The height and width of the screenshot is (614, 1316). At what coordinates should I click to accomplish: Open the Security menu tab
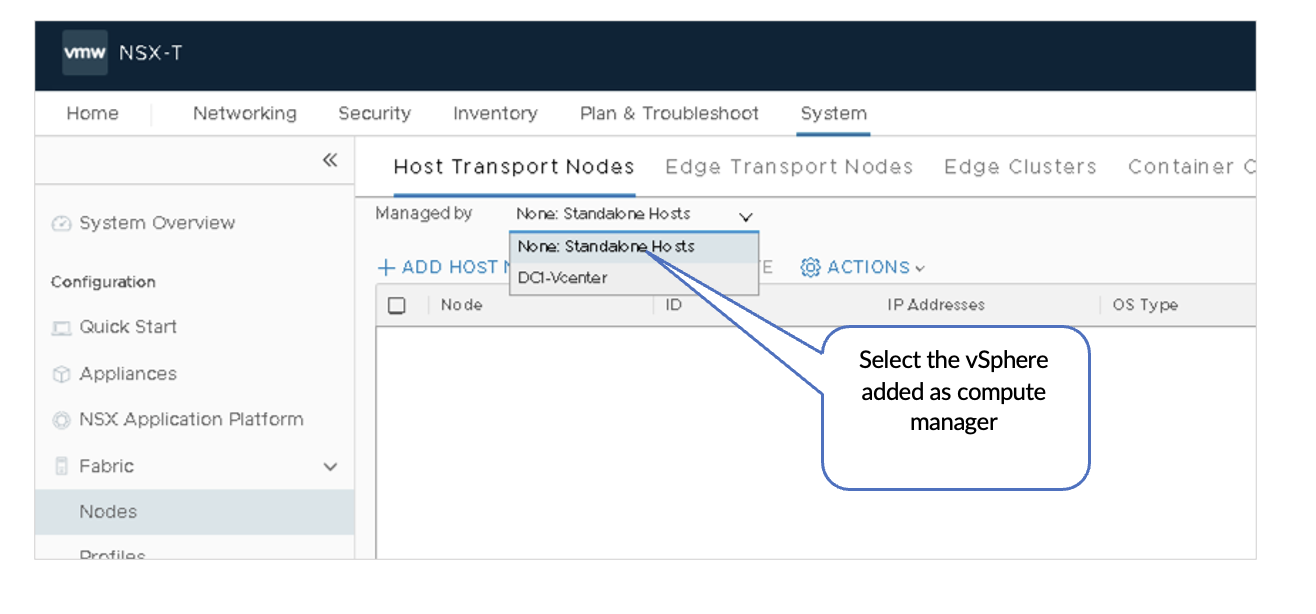coord(374,114)
